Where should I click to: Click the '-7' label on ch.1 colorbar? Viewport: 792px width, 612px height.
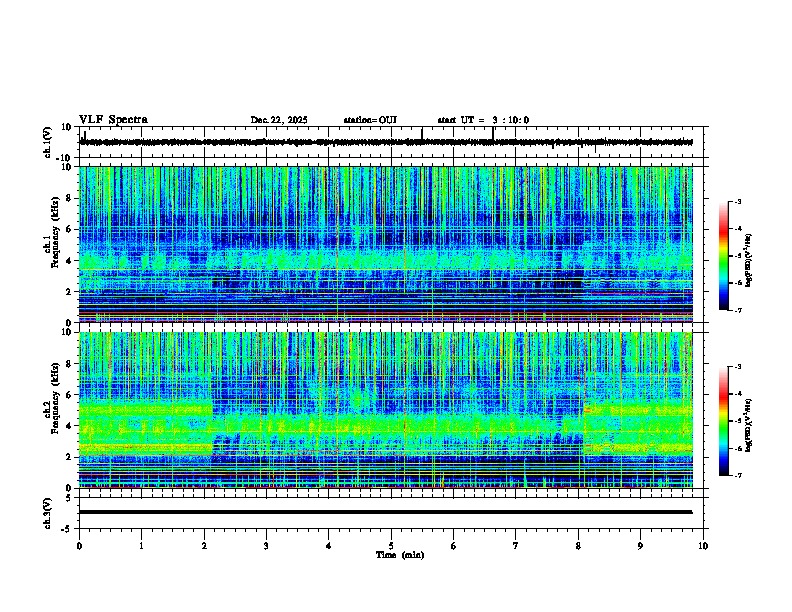pos(738,310)
